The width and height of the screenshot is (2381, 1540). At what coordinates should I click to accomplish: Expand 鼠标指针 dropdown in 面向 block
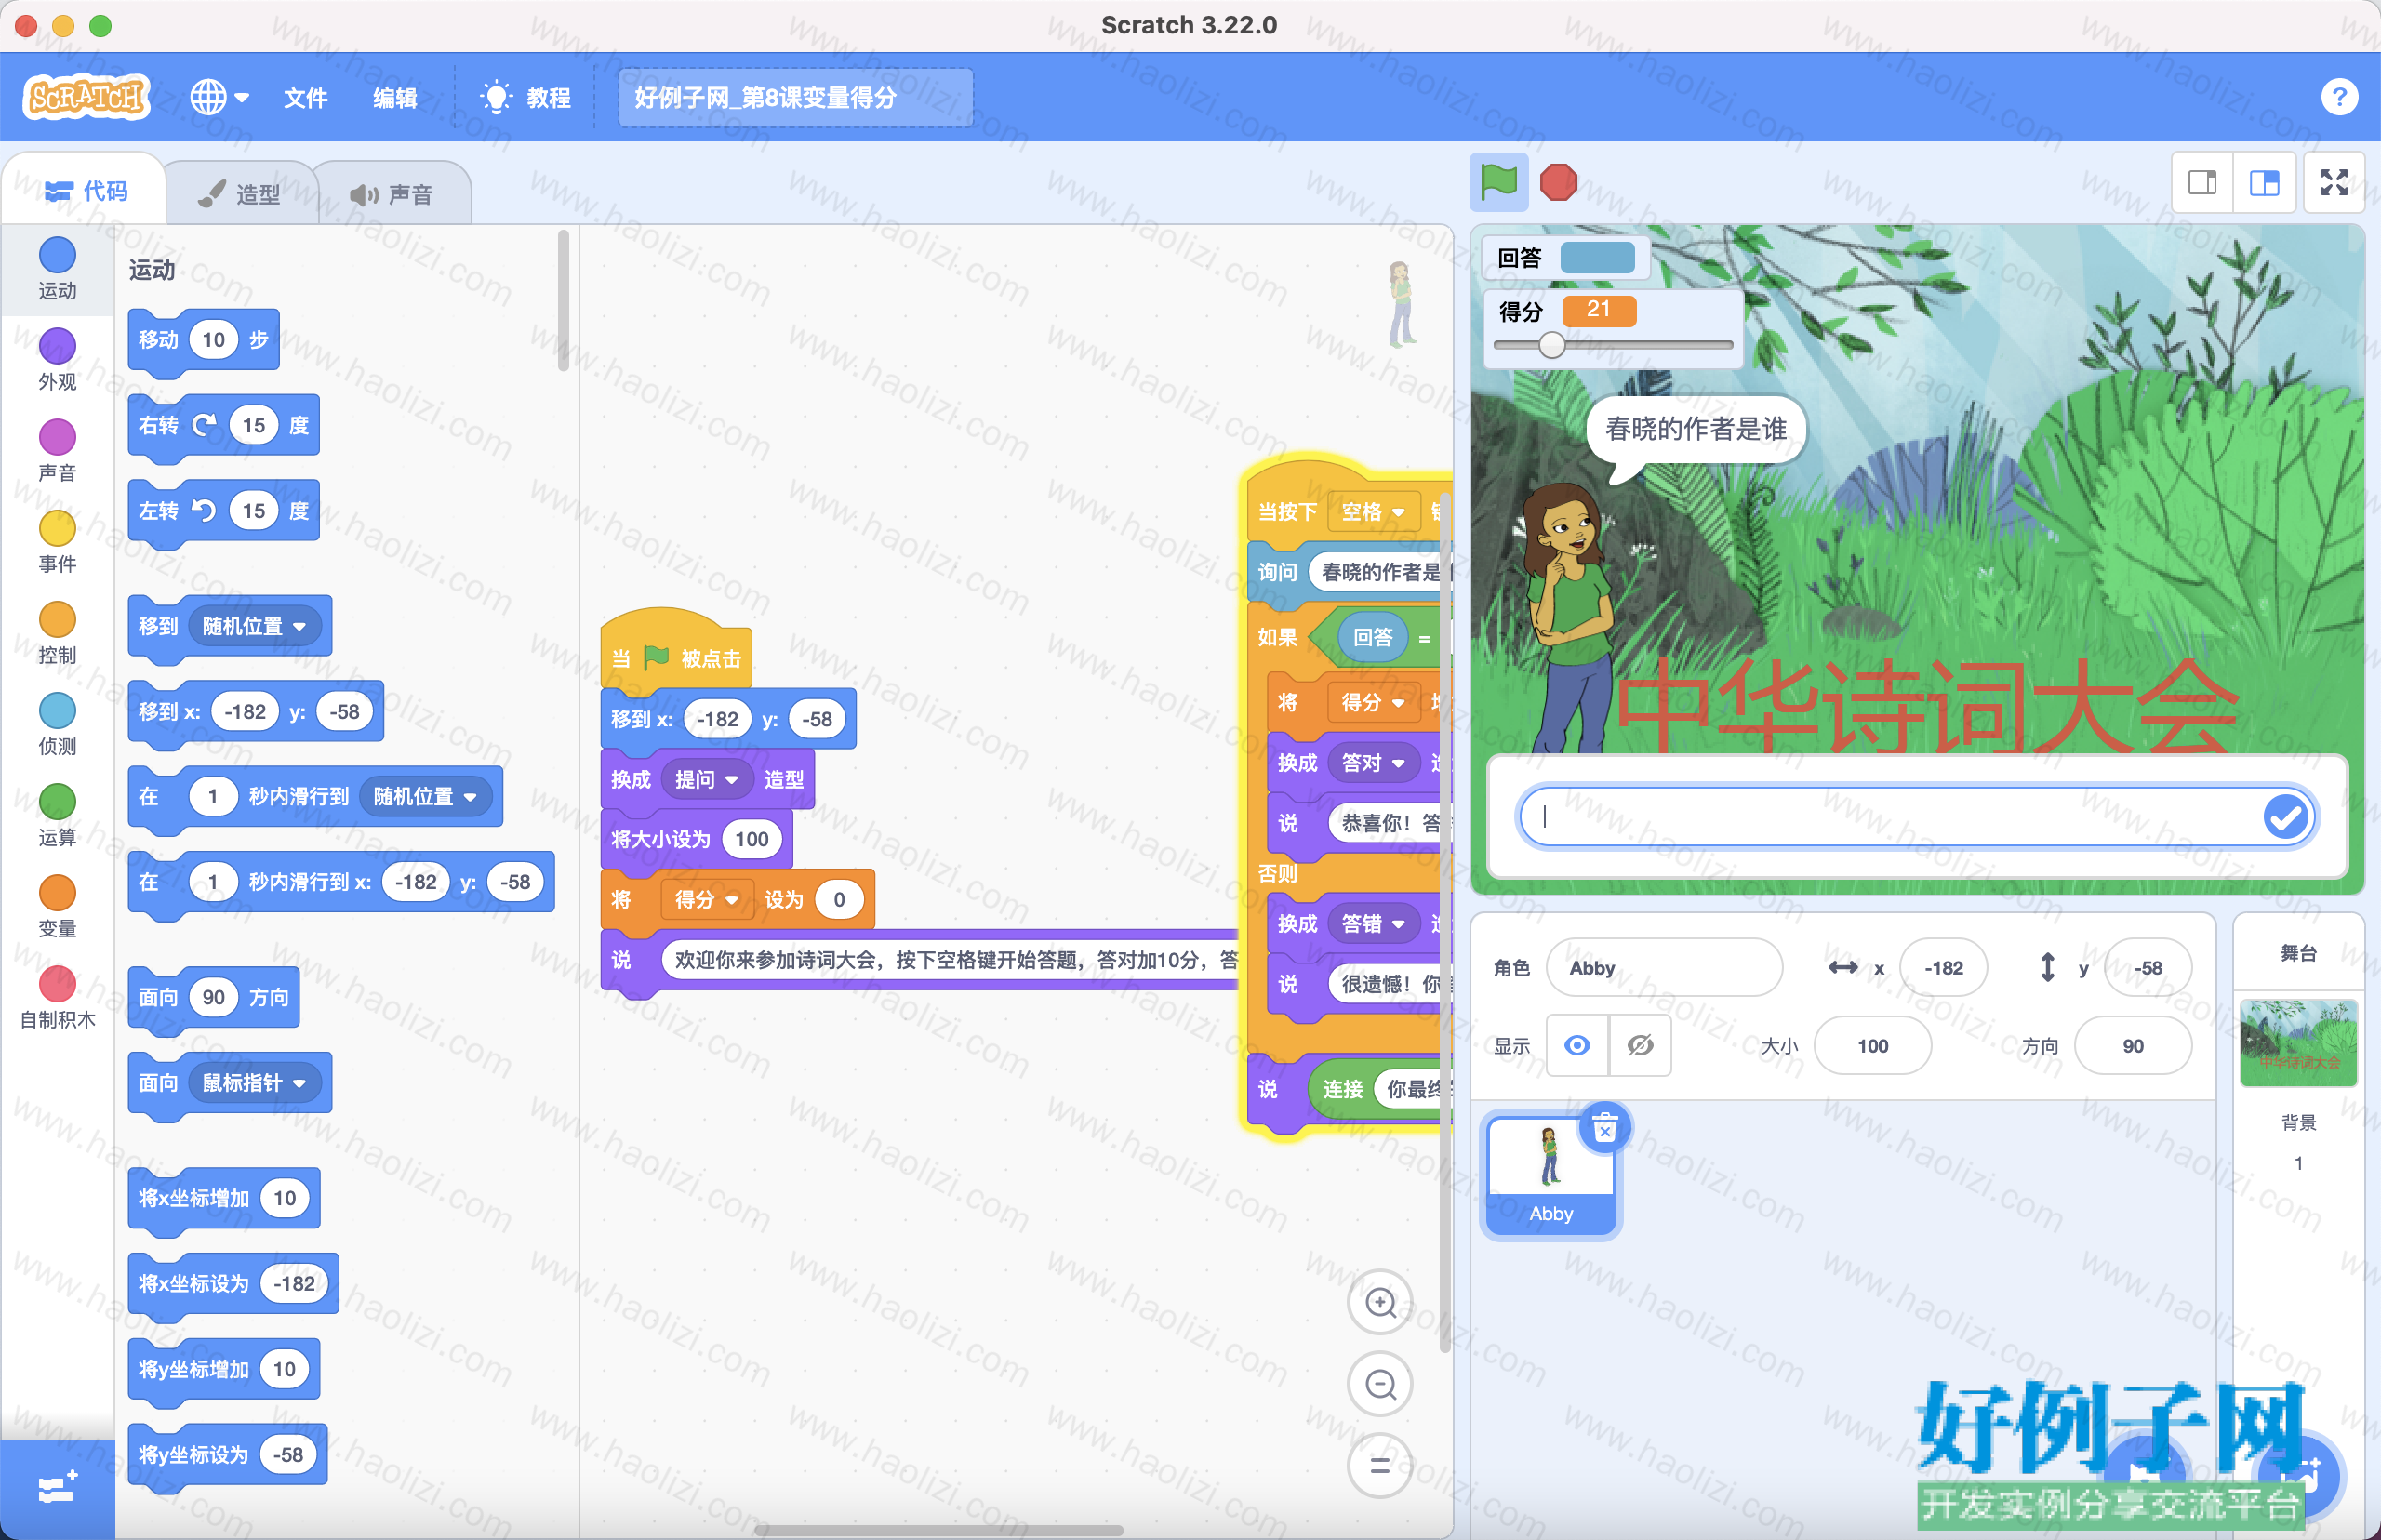coord(254,1082)
